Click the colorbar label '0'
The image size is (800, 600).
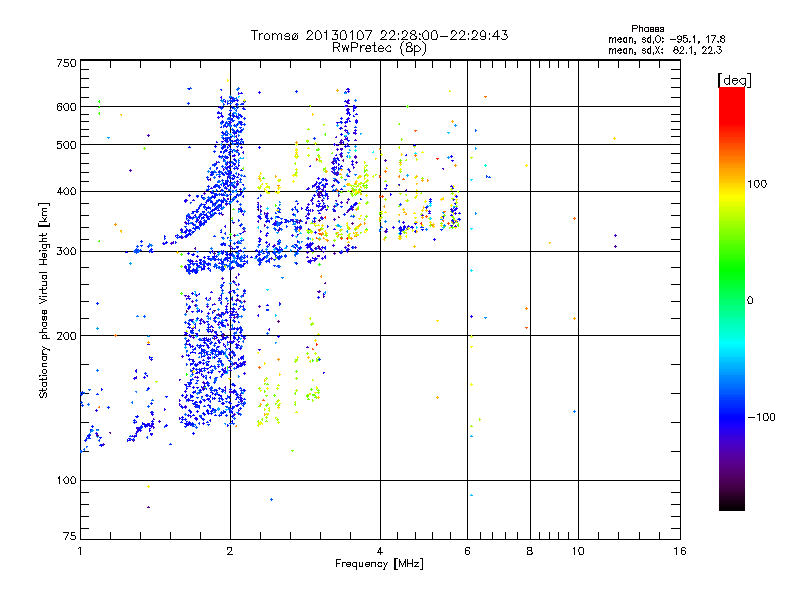click(750, 301)
